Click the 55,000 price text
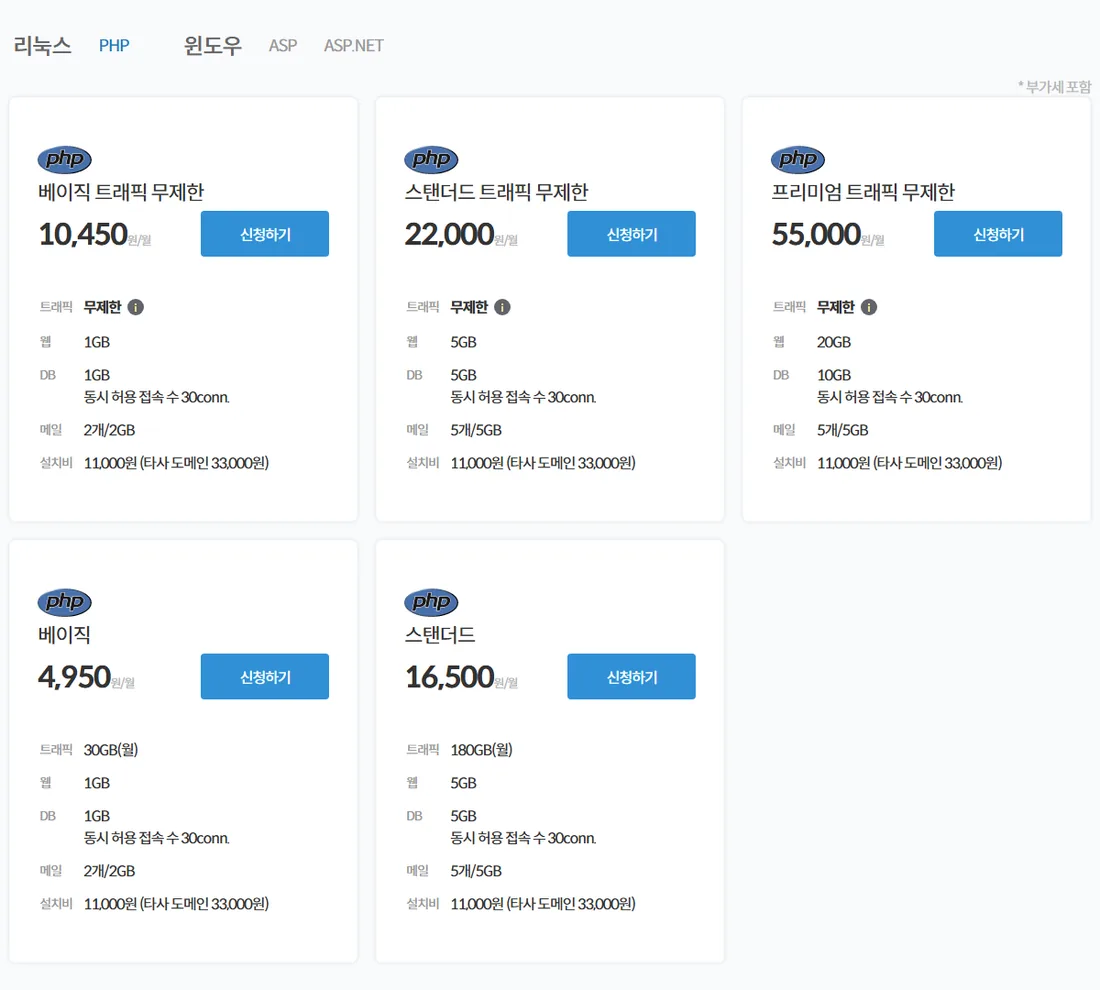 [x=816, y=234]
